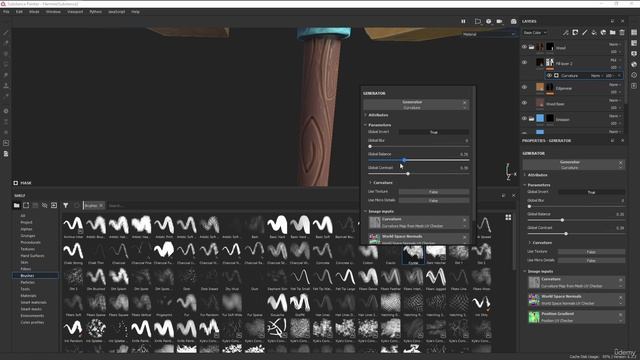Collapse Parameters in floating Generator popup
The image size is (640, 360).
(366, 125)
